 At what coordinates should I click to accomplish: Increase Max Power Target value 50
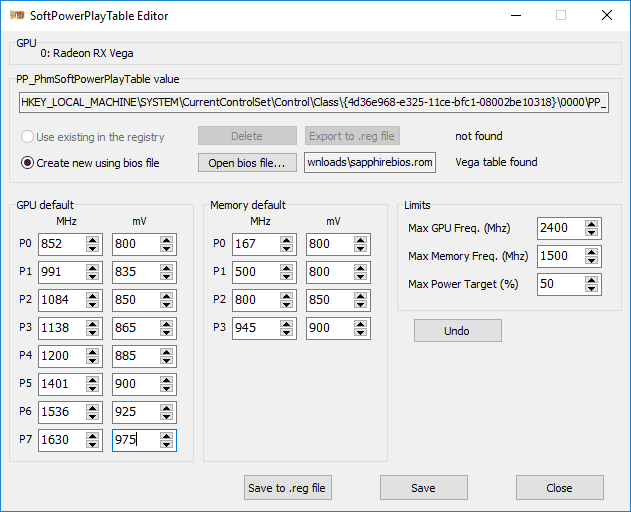coord(592,280)
